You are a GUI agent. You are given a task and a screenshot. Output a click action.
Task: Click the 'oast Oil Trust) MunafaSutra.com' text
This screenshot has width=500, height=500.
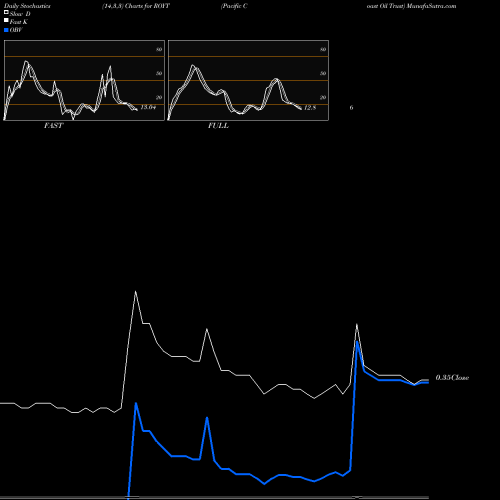[x=411, y=6]
